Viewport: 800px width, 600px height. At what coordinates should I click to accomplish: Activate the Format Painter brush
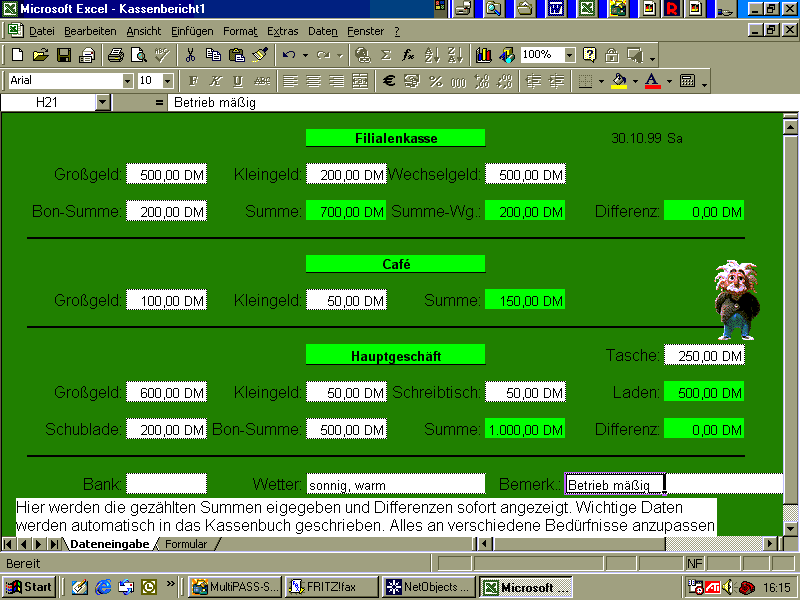pyautogui.click(x=260, y=55)
